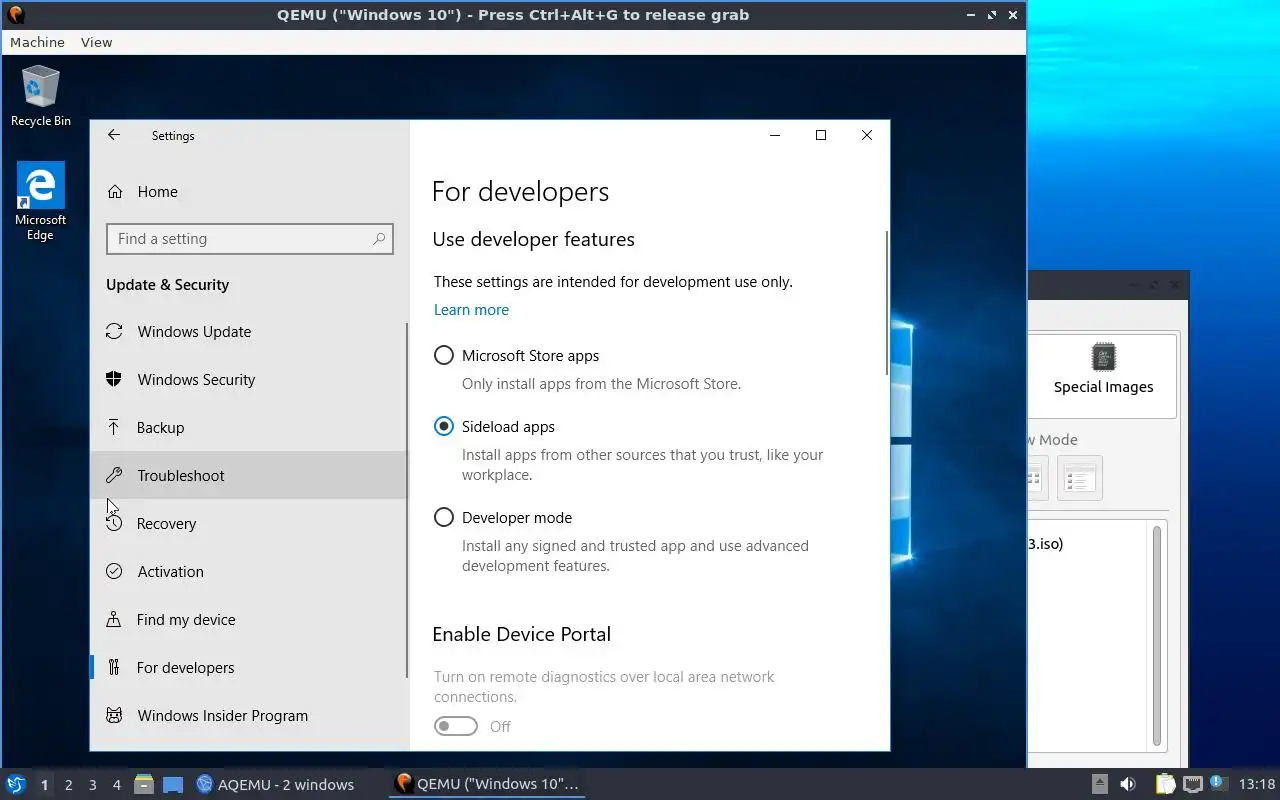Image resolution: width=1280 pixels, height=800 pixels.
Task: Open the Machine menu in QEMU
Action: pos(37,42)
